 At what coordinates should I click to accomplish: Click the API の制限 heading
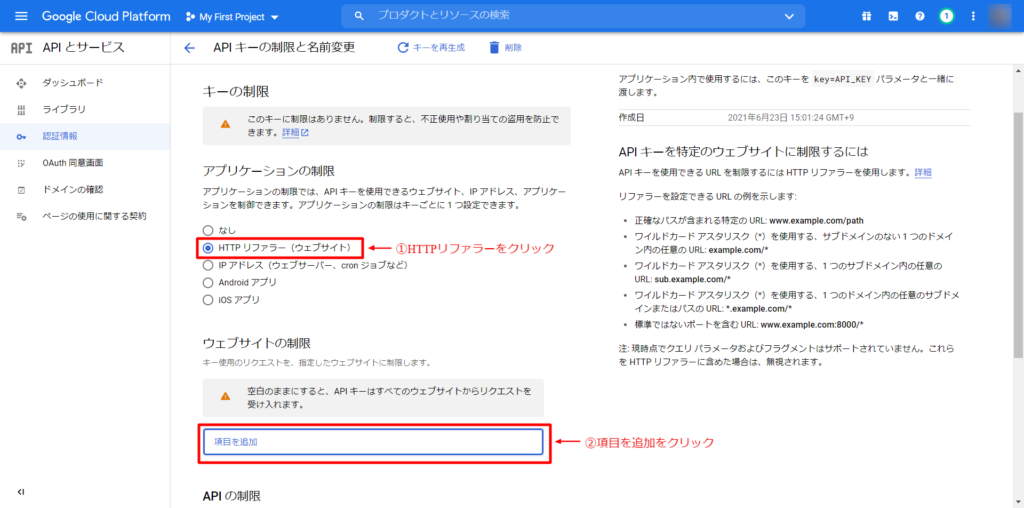click(x=231, y=496)
